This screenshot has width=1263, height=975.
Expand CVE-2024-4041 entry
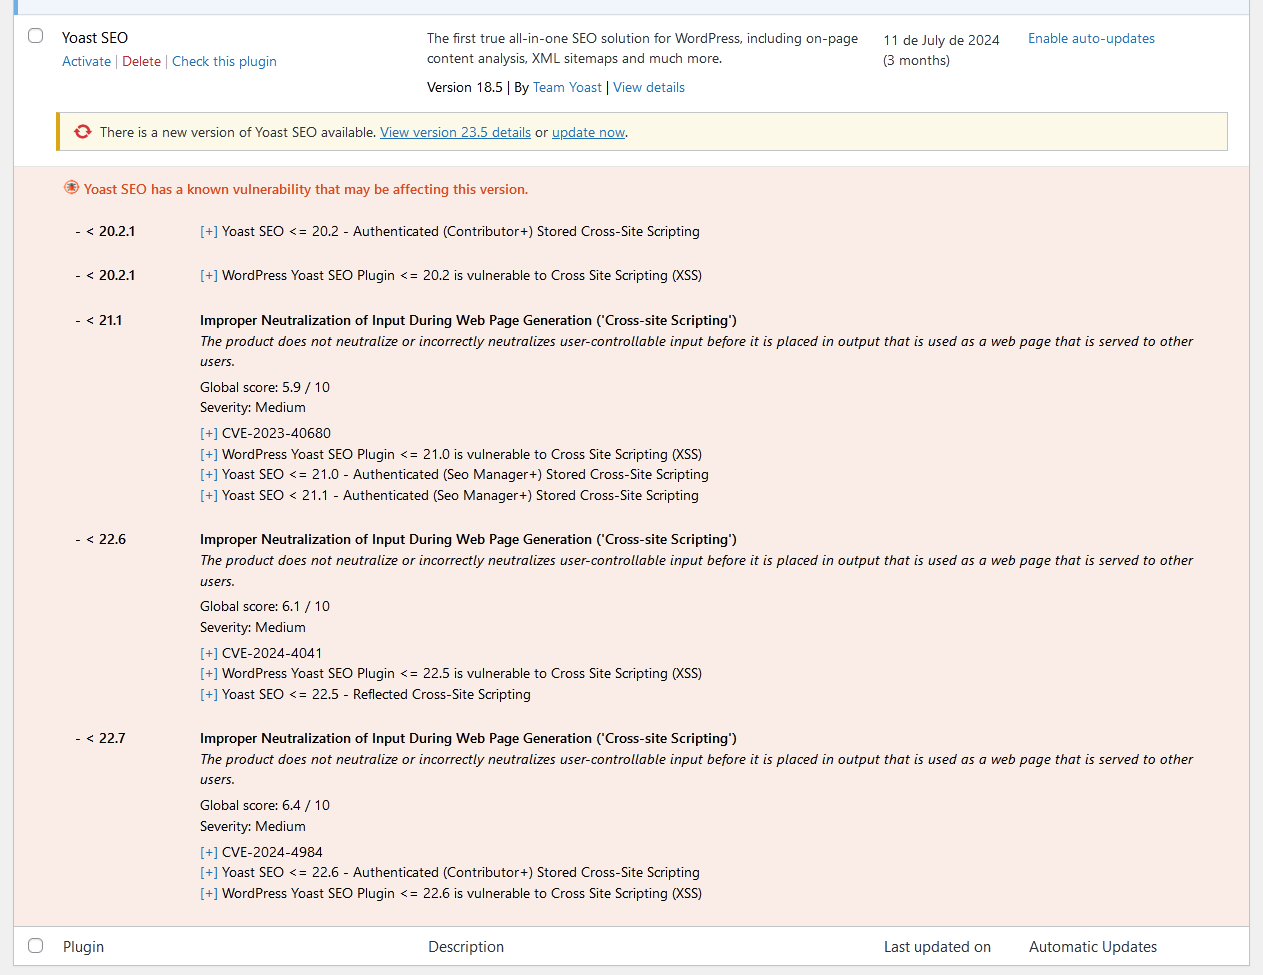pyautogui.click(x=209, y=654)
